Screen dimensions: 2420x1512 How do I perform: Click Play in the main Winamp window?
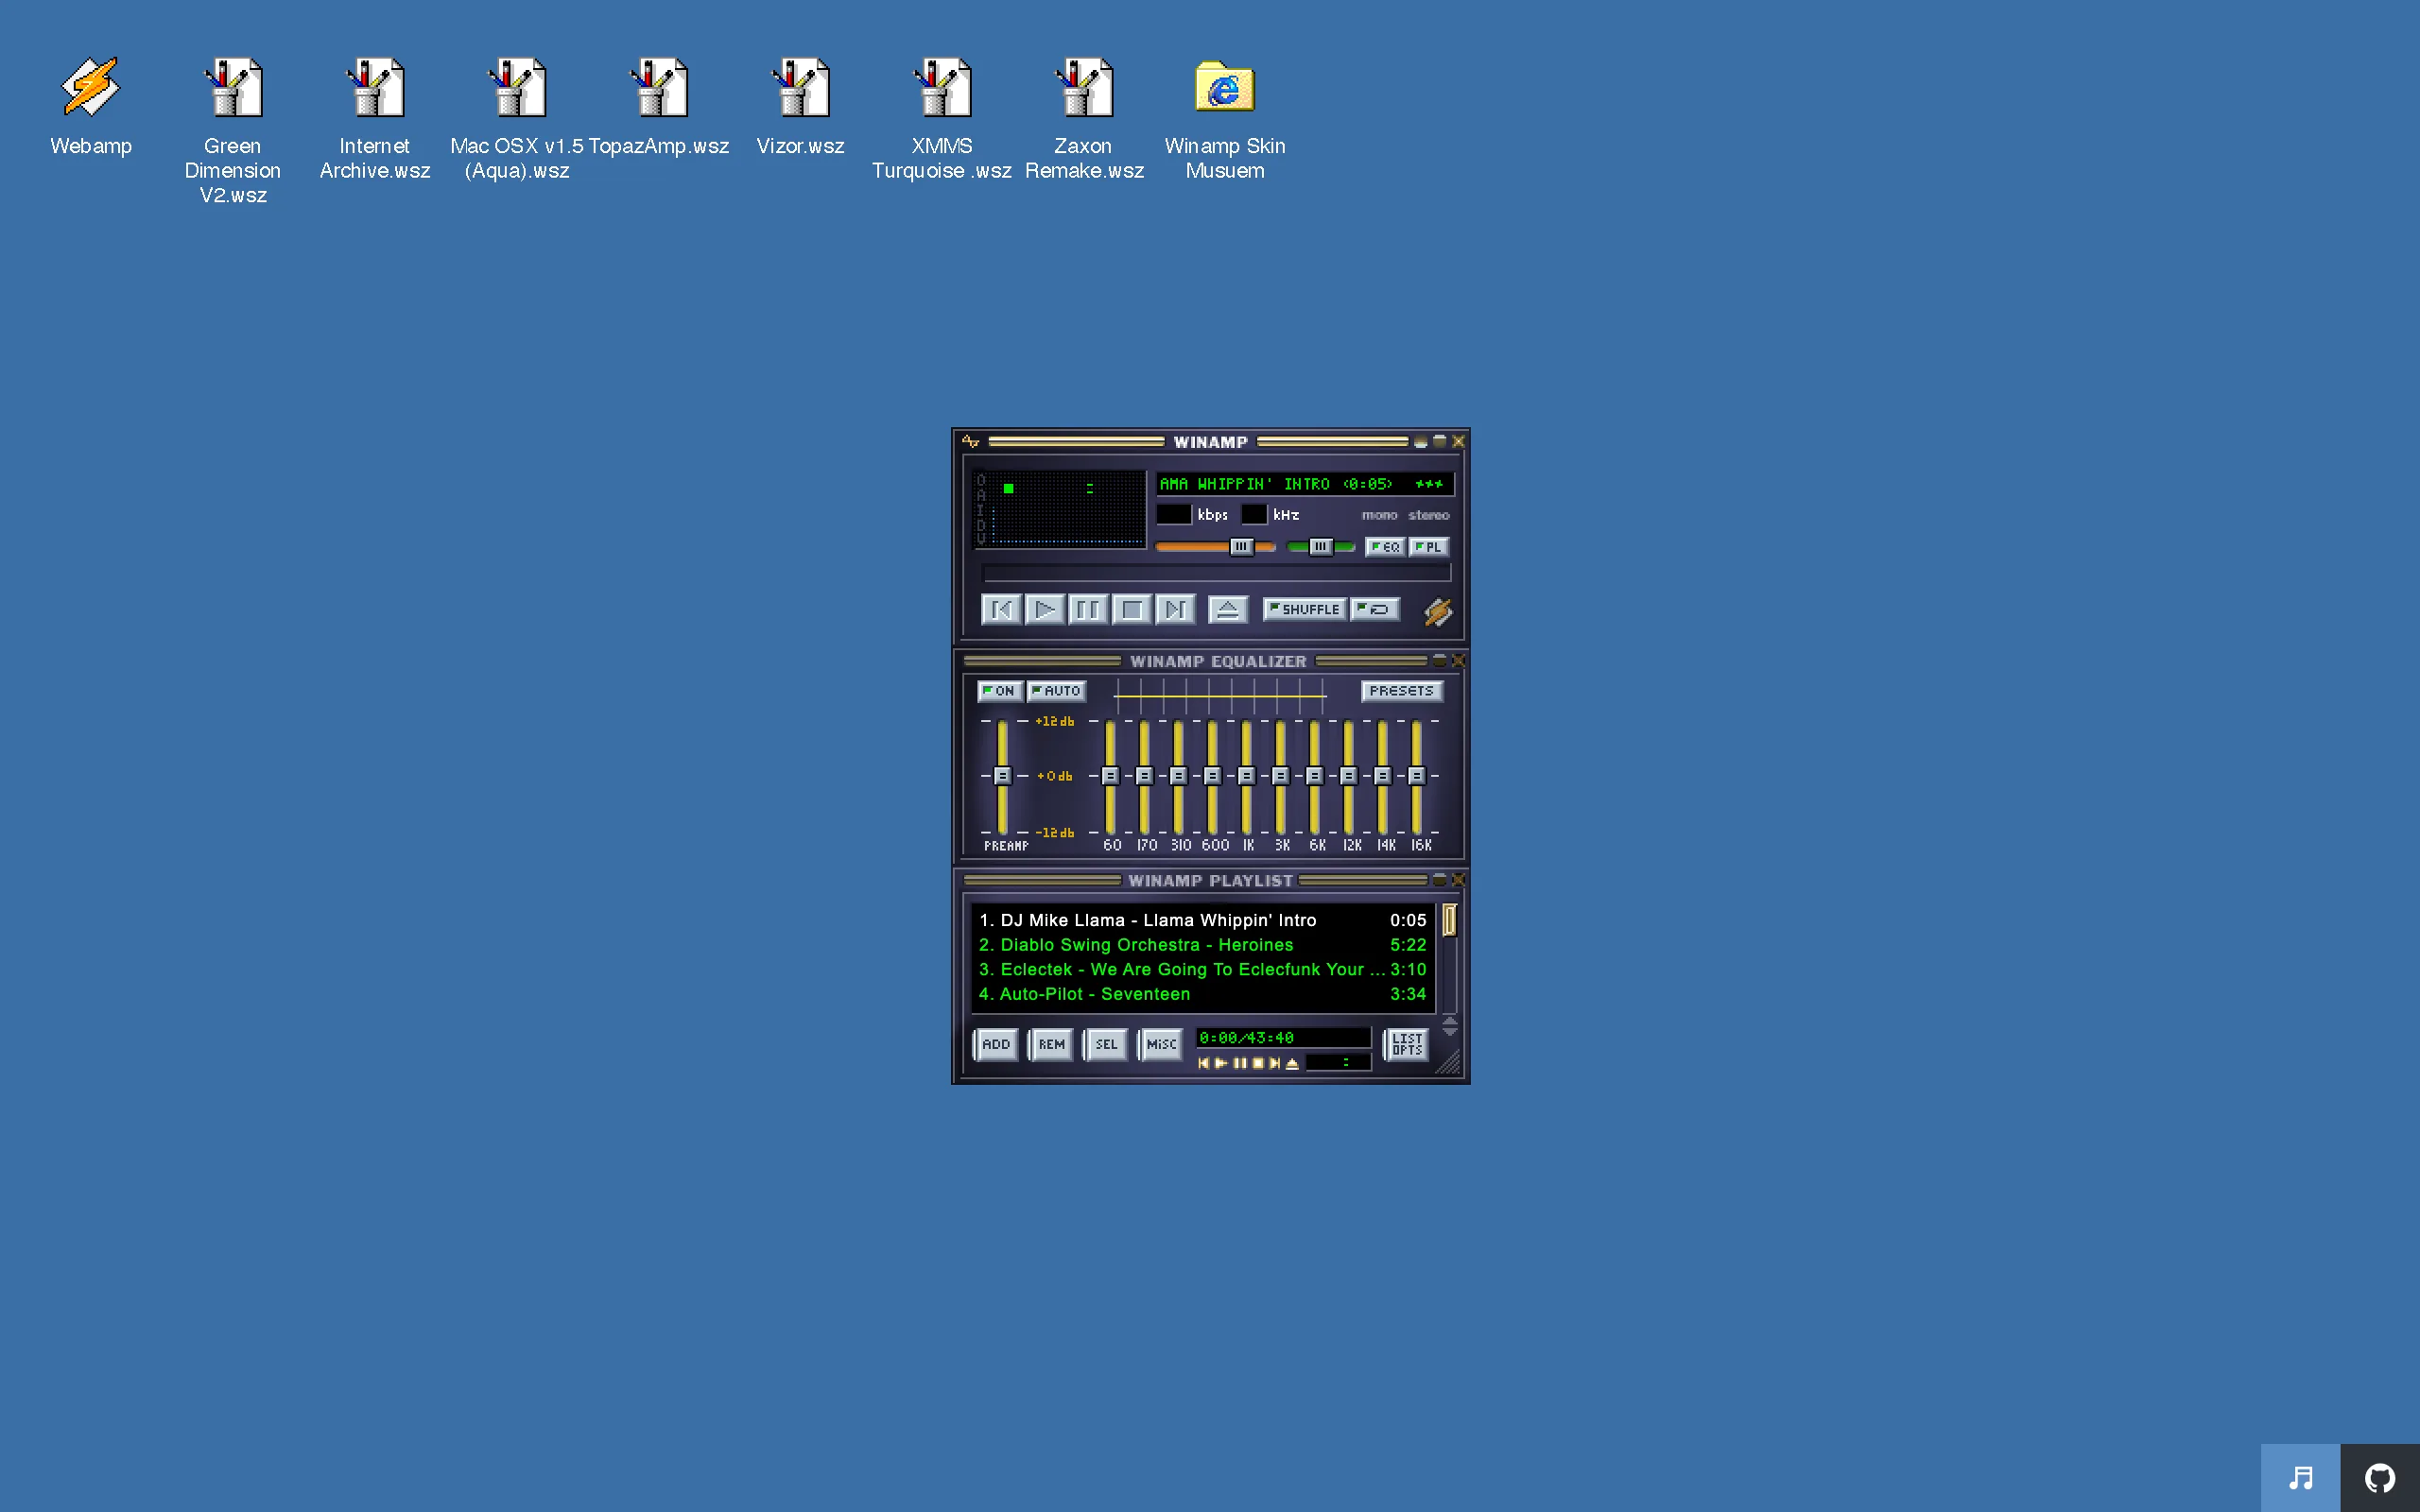(1045, 609)
